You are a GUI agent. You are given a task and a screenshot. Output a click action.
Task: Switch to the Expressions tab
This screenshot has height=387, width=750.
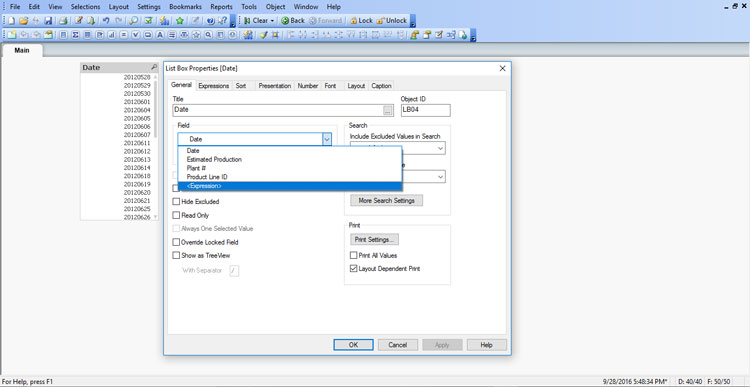(213, 86)
